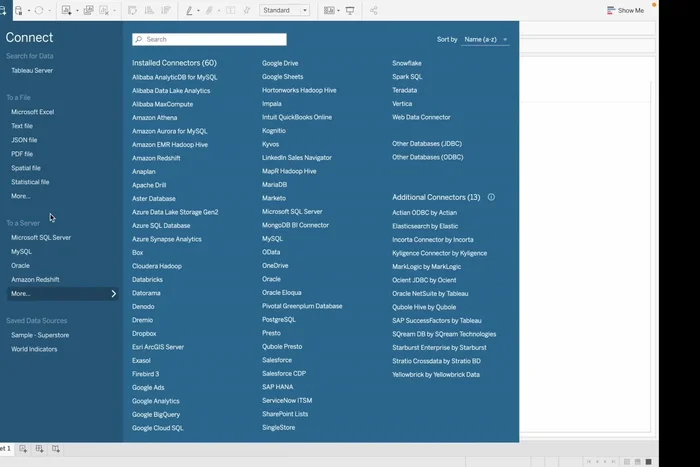Screen dimensions: 700x467
Task: Click the run update (refresh) icon
Action: 39,10
